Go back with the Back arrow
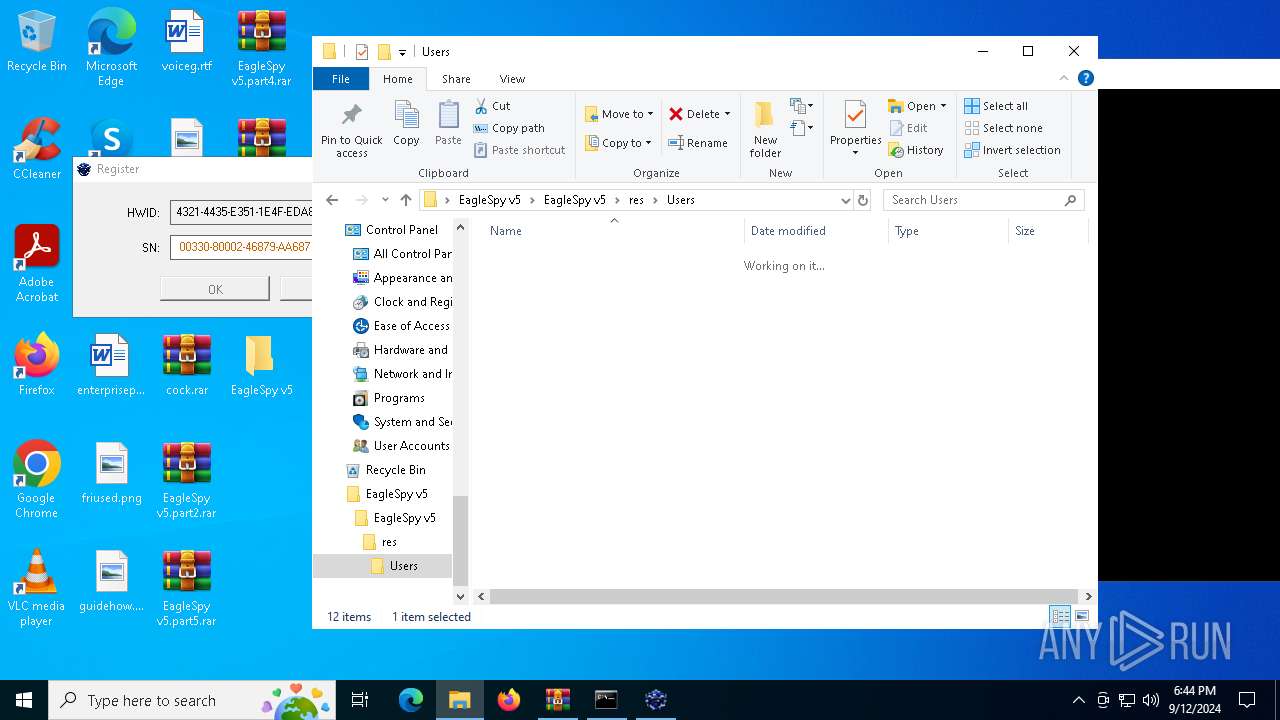Screen dimensions: 1280x720 [332, 200]
